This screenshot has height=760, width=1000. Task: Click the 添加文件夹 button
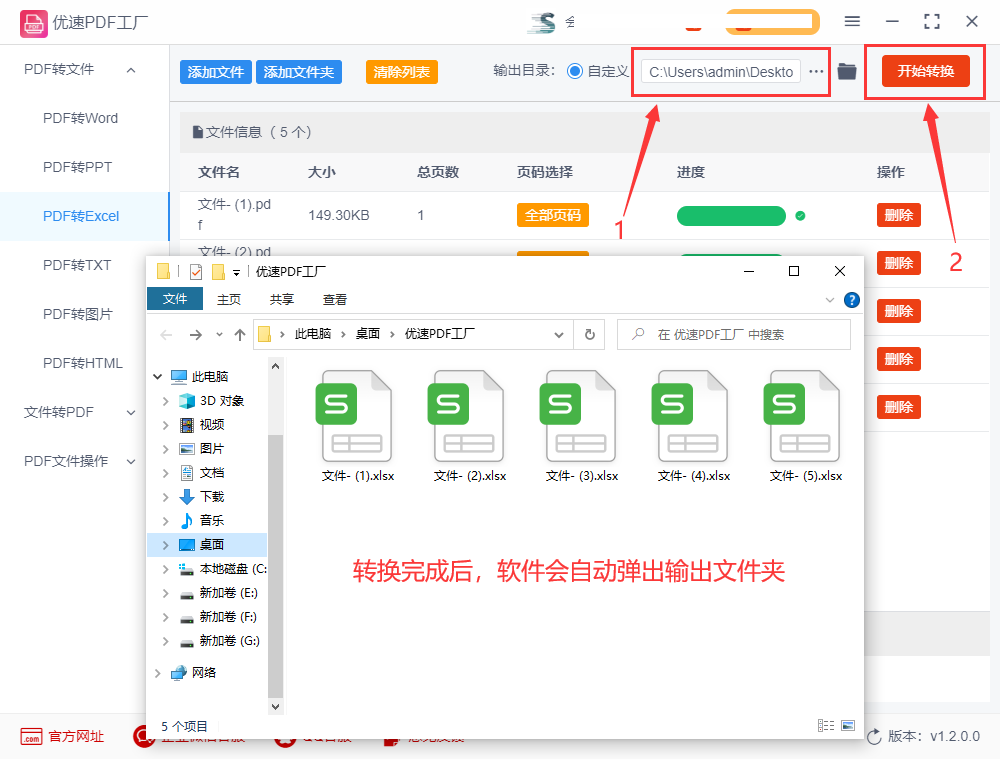pos(299,72)
